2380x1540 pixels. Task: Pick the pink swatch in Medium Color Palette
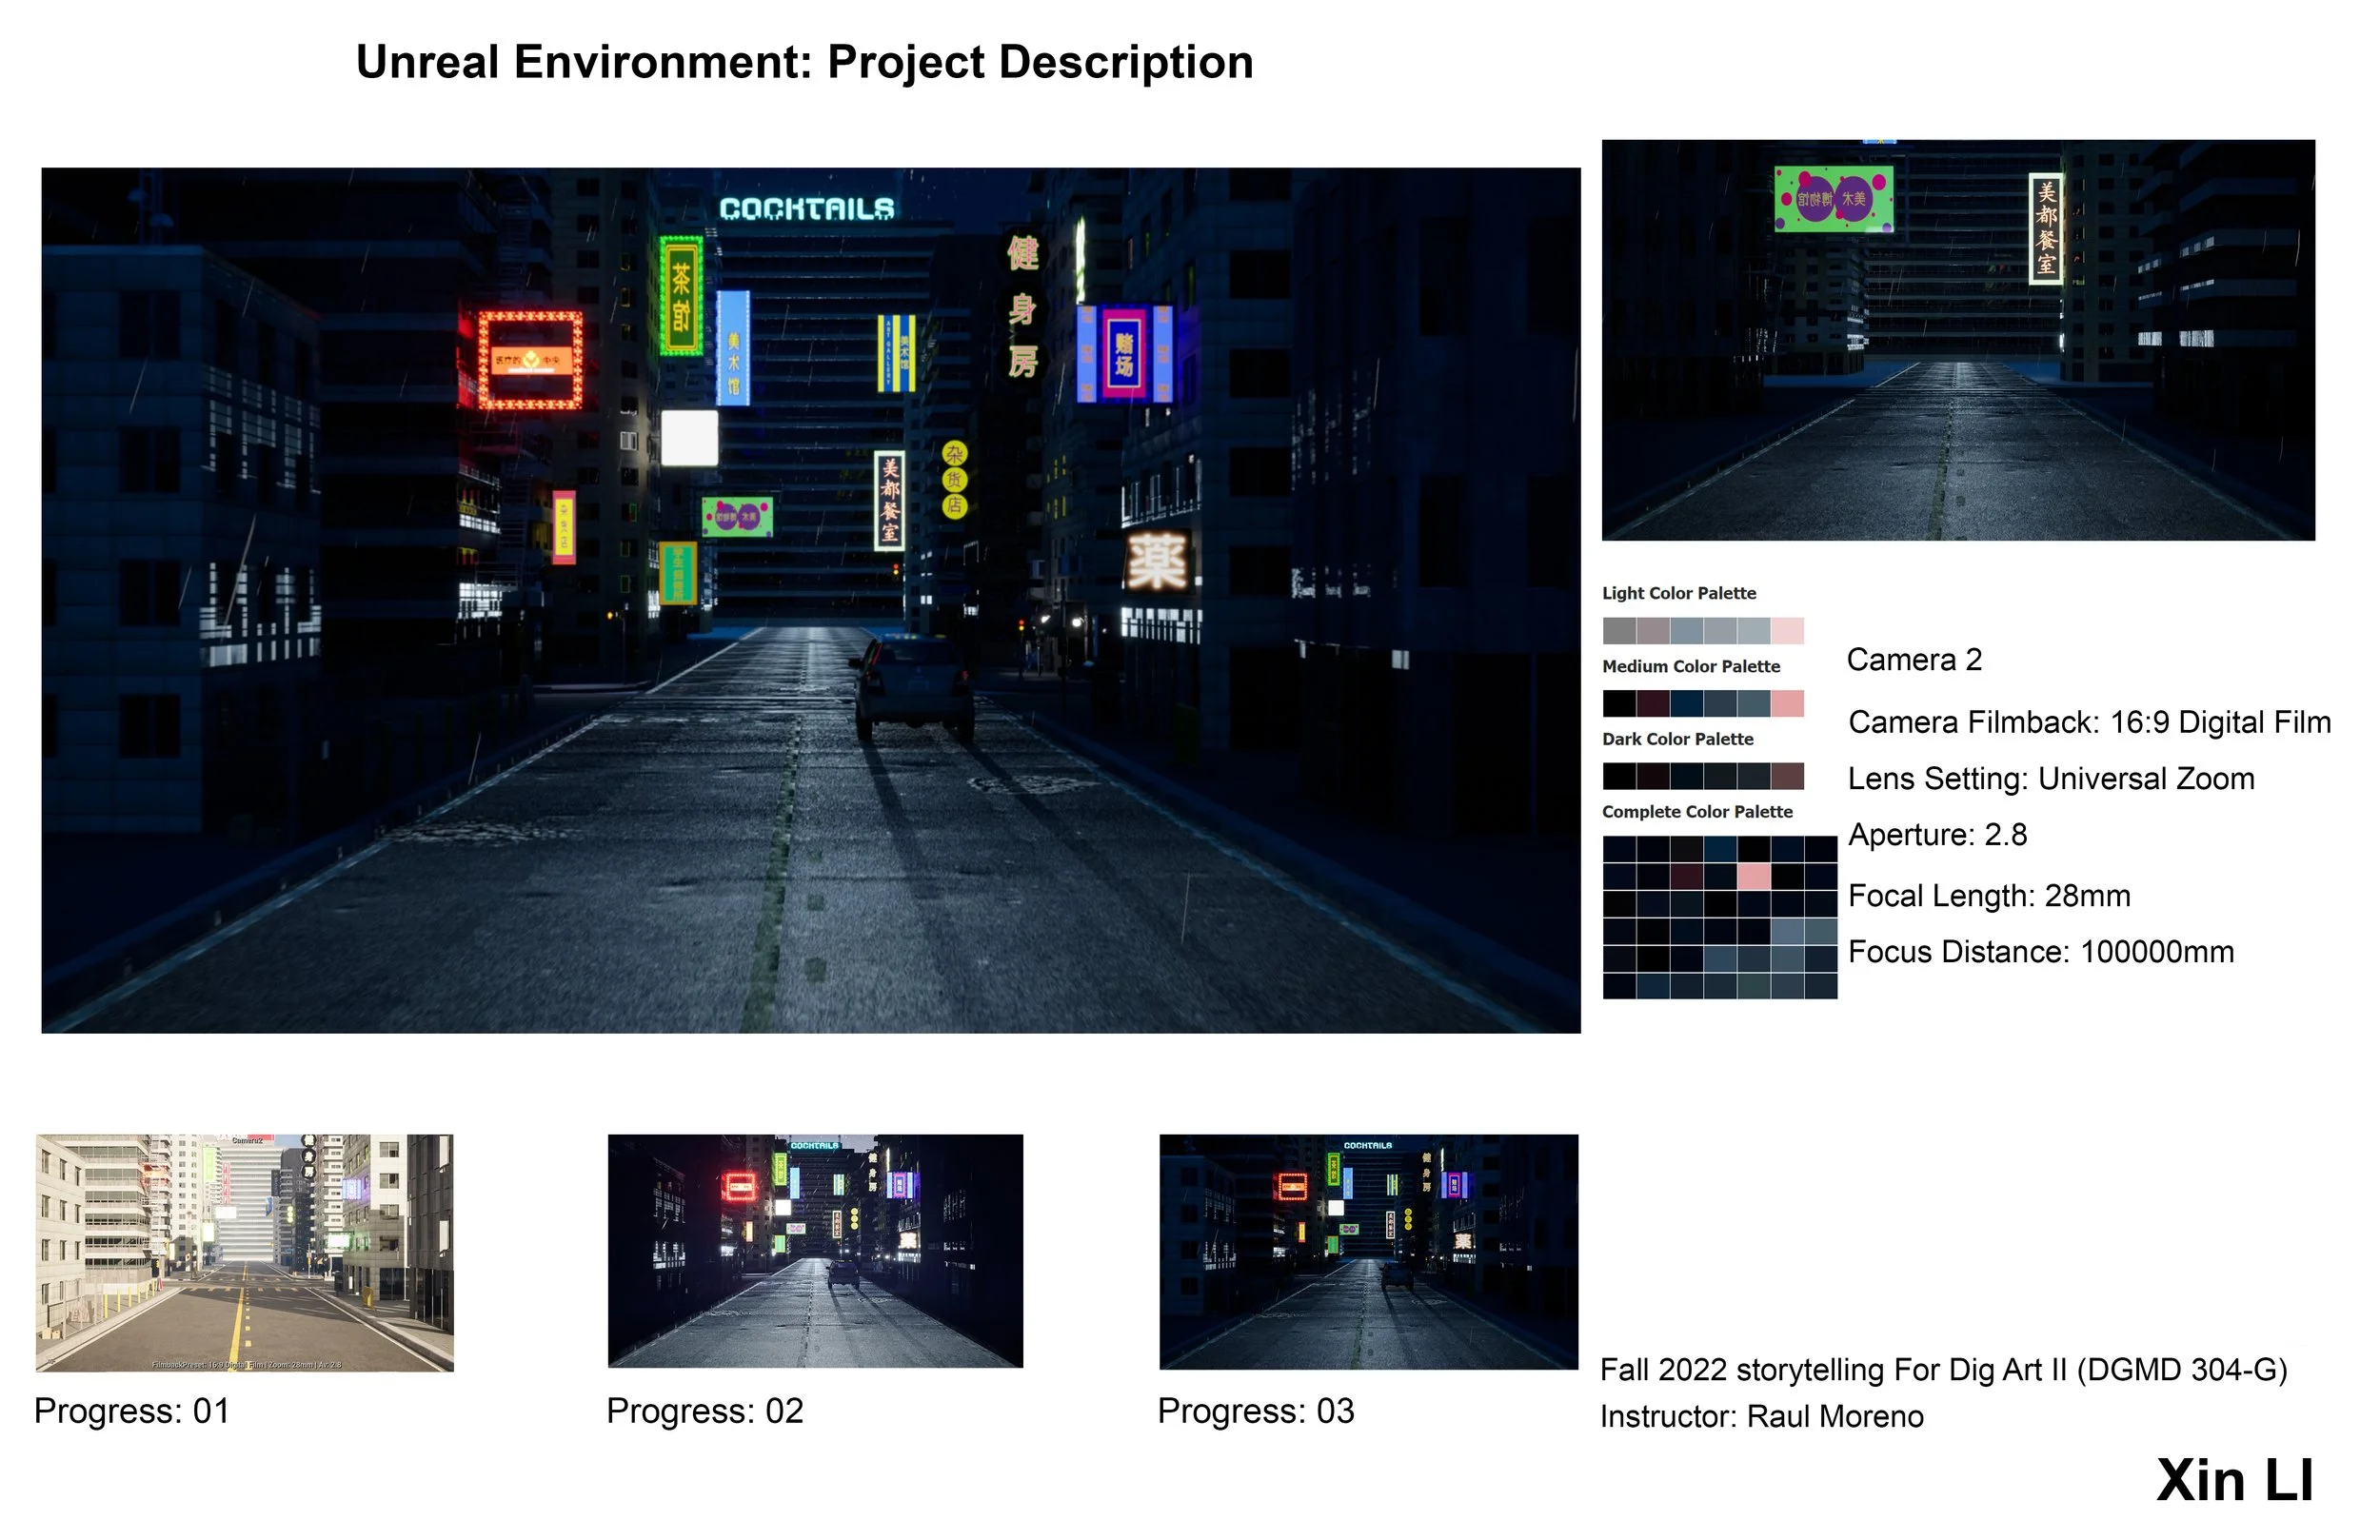click(1788, 704)
